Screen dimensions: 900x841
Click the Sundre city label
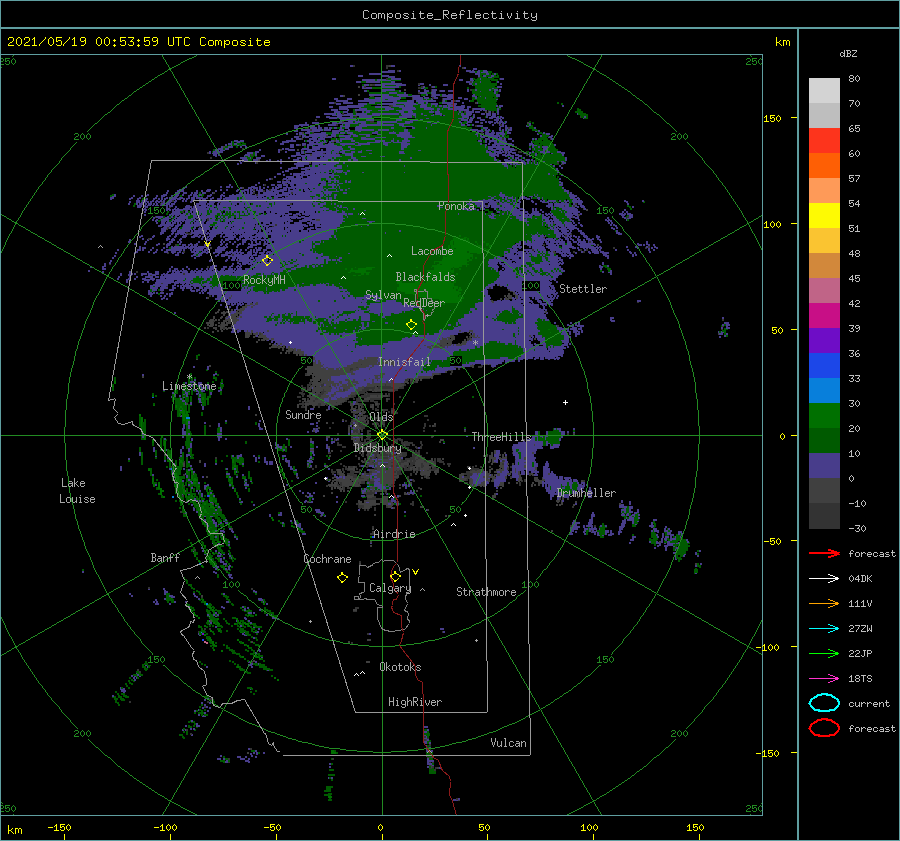[303, 414]
